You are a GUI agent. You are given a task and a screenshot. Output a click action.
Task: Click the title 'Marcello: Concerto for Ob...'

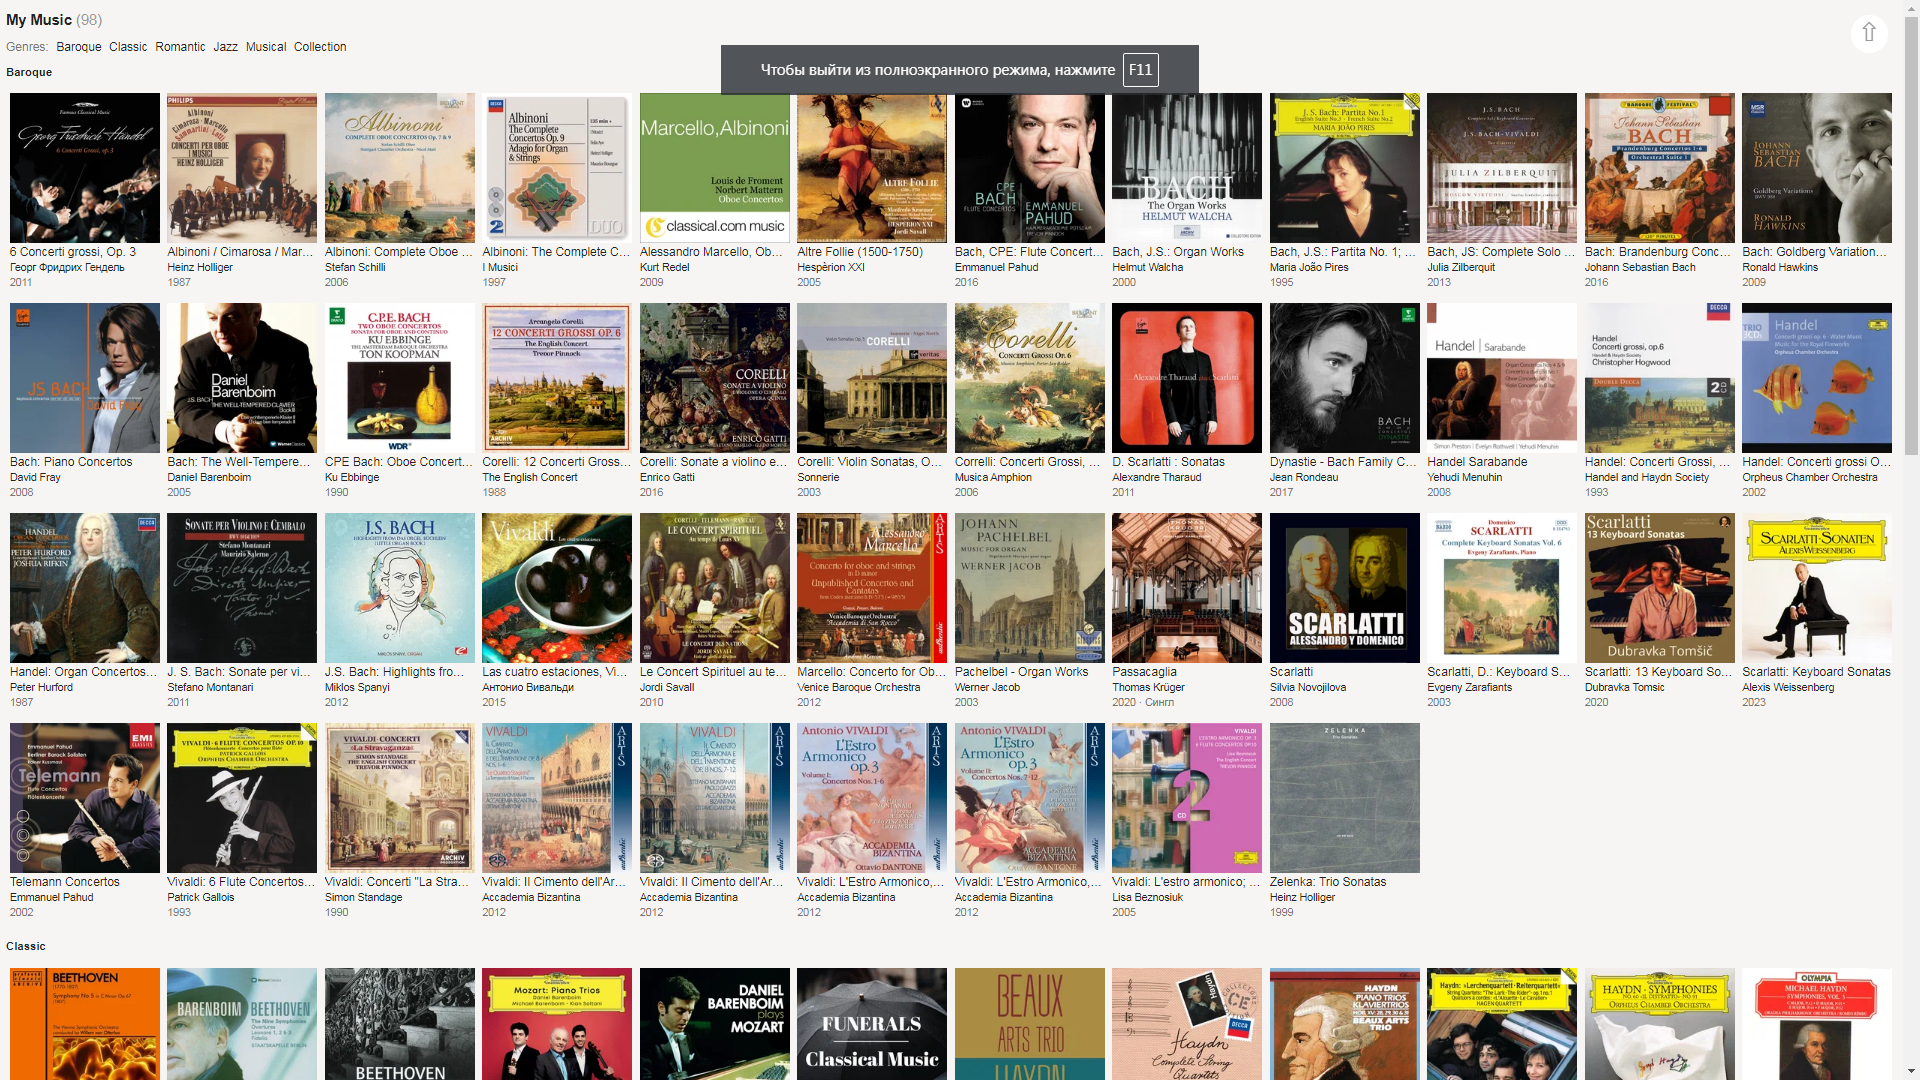tap(871, 672)
